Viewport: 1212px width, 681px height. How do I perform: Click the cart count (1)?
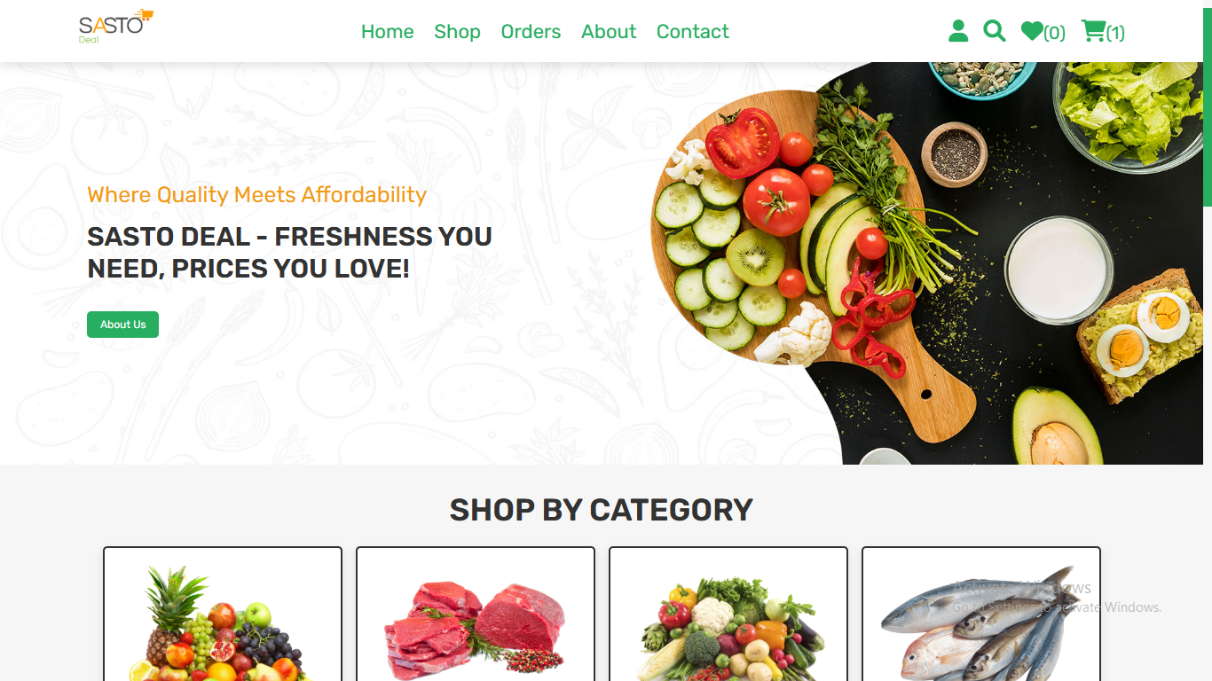tap(1115, 33)
